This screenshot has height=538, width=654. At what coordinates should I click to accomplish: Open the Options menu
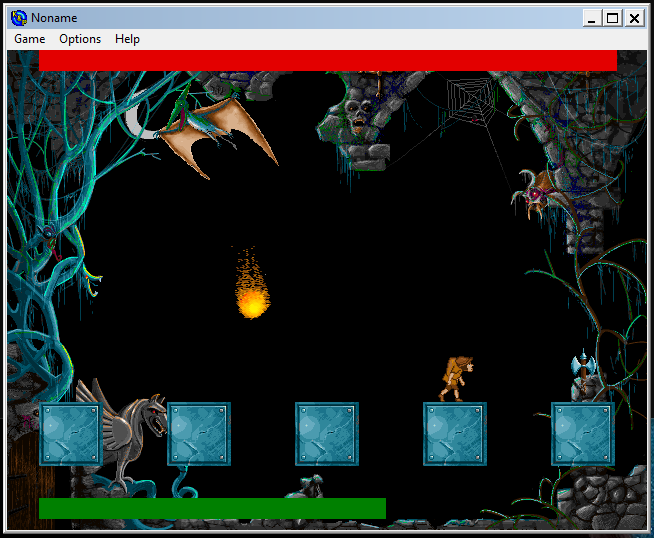(x=80, y=39)
